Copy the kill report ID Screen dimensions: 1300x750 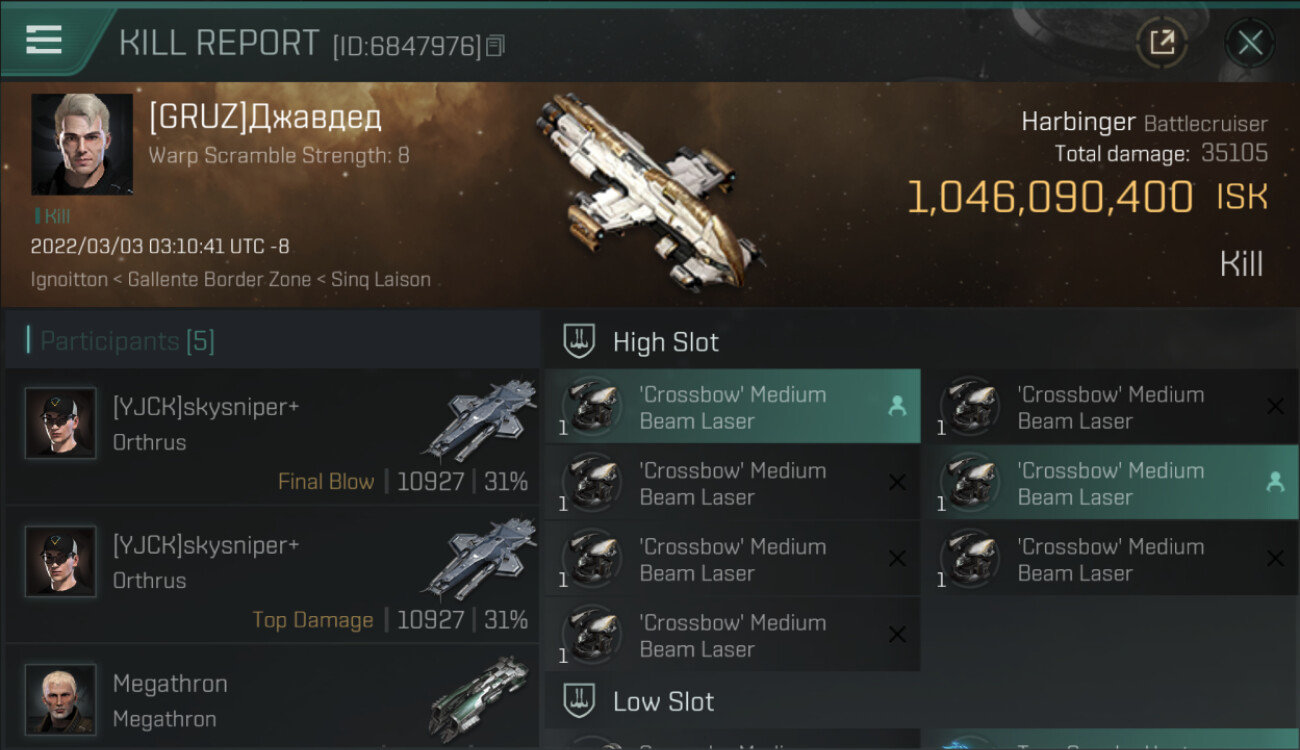pyautogui.click(x=496, y=46)
